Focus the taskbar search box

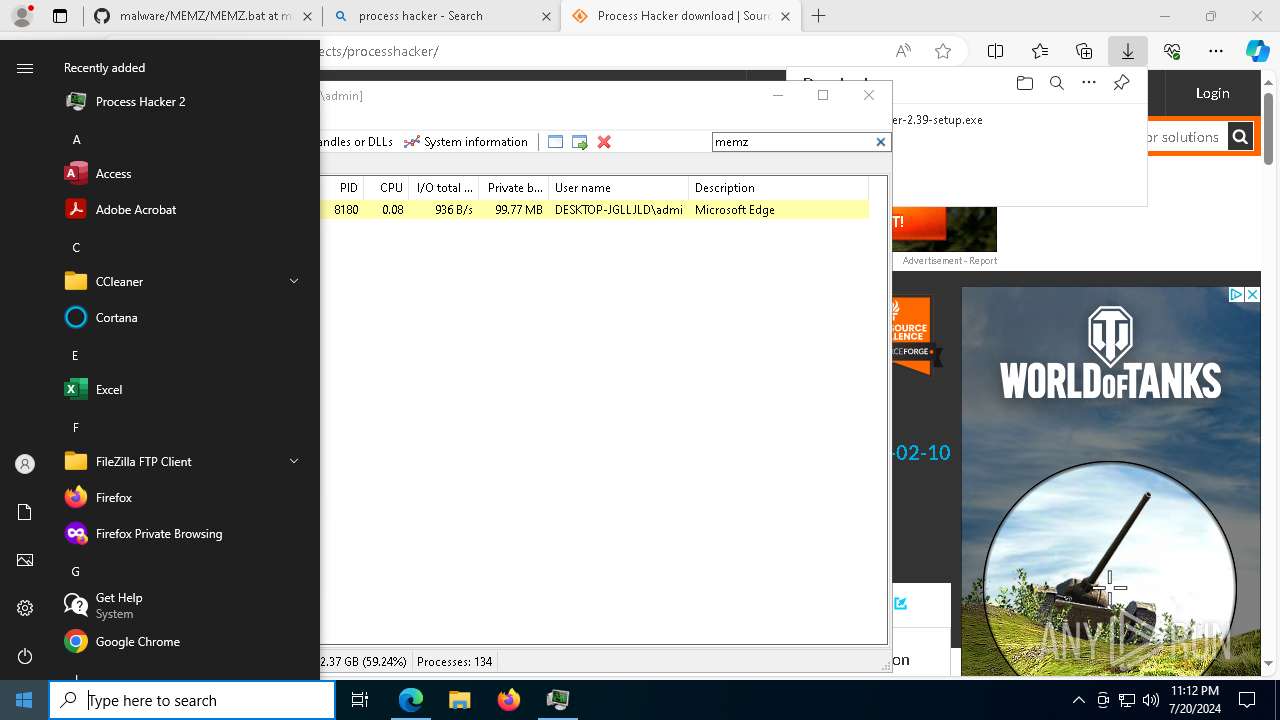click(x=192, y=700)
